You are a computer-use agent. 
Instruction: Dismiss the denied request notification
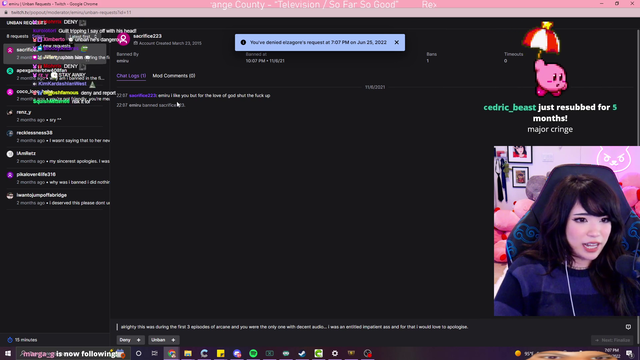[396, 42]
